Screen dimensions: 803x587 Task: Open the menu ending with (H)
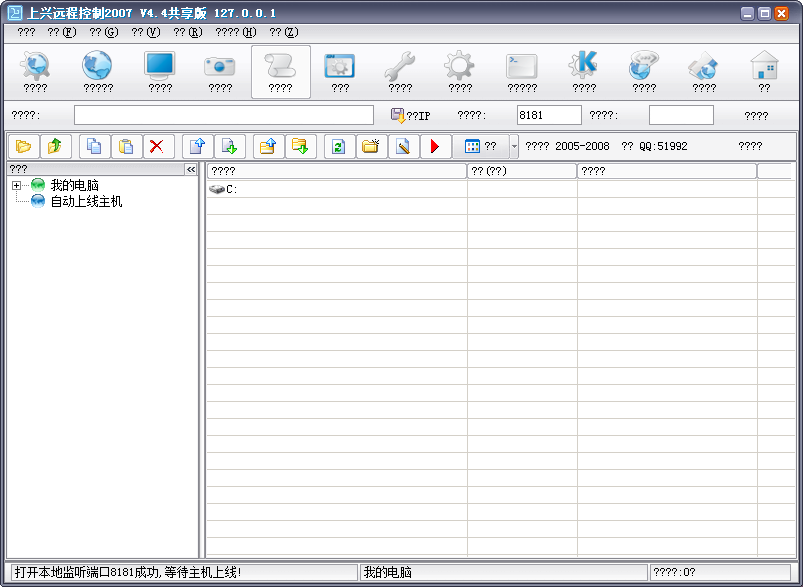235,32
